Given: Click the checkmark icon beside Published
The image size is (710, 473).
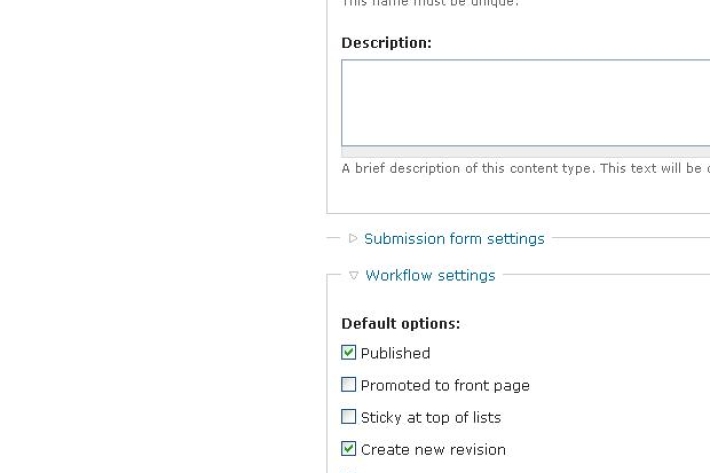Looking at the screenshot, I should pyautogui.click(x=348, y=353).
